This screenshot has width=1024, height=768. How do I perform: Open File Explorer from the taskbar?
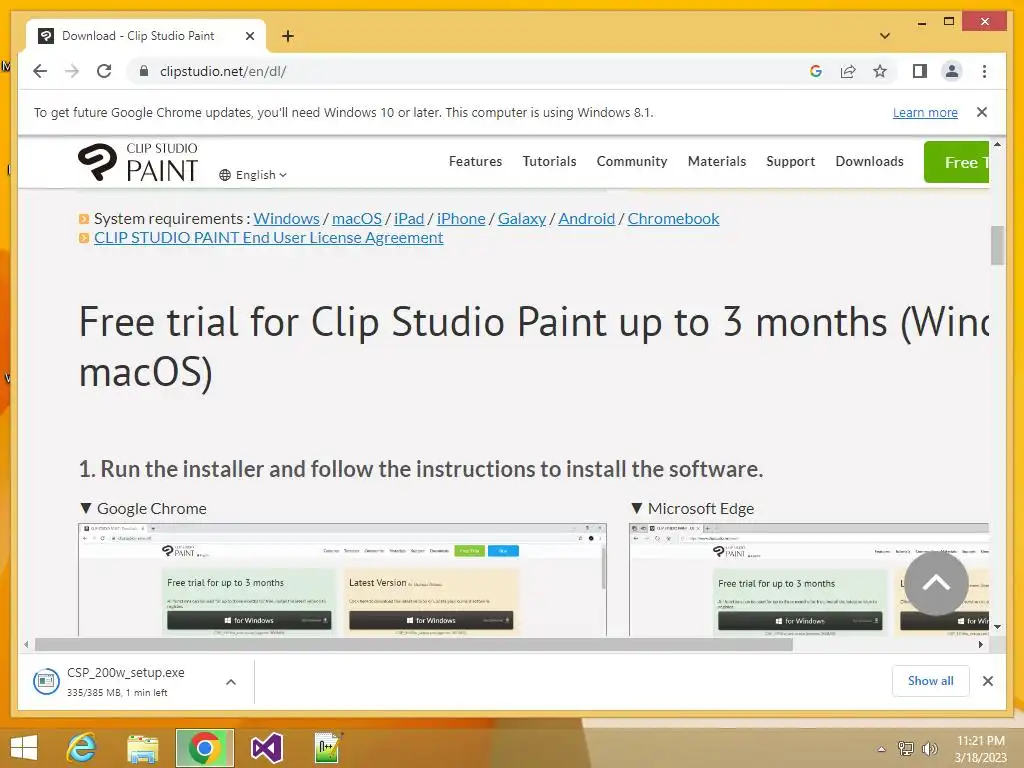coord(143,748)
